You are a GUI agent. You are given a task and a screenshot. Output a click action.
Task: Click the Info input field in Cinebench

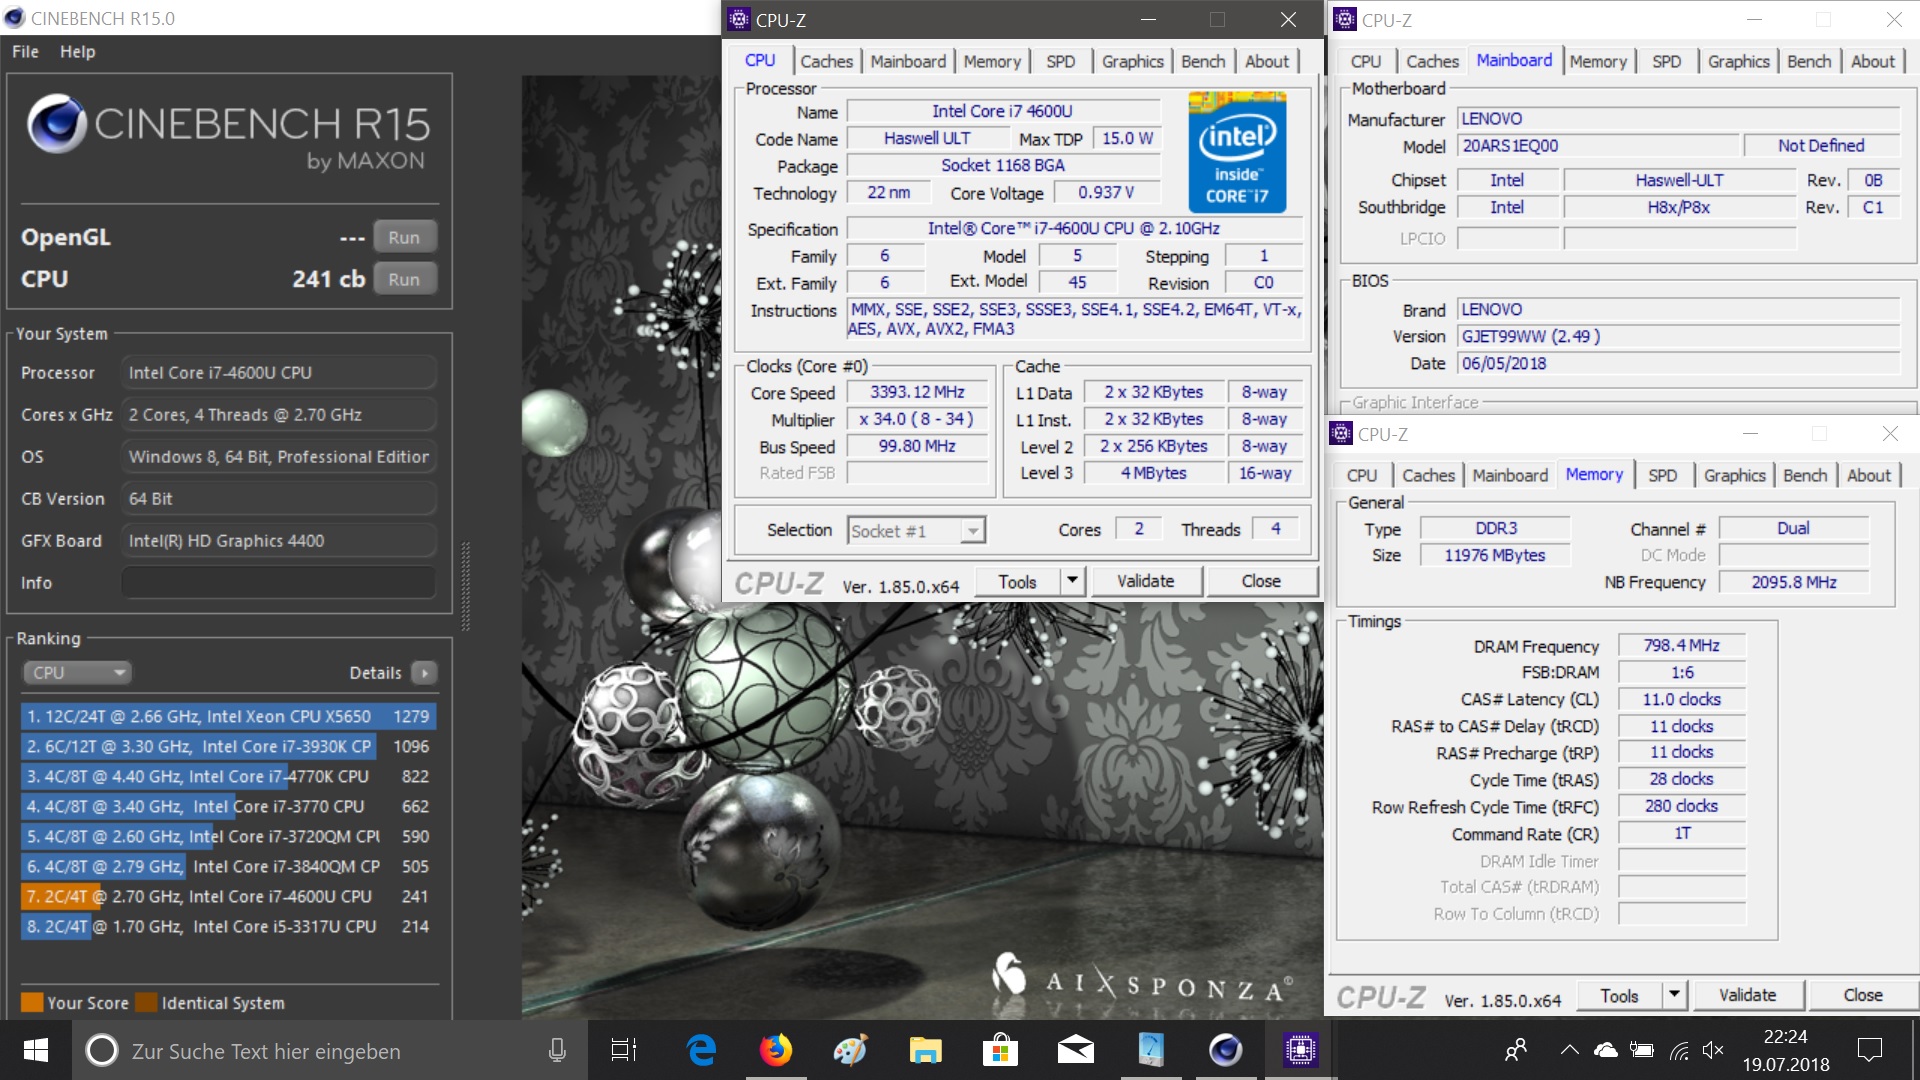pyautogui.click(x=278, y=582)
